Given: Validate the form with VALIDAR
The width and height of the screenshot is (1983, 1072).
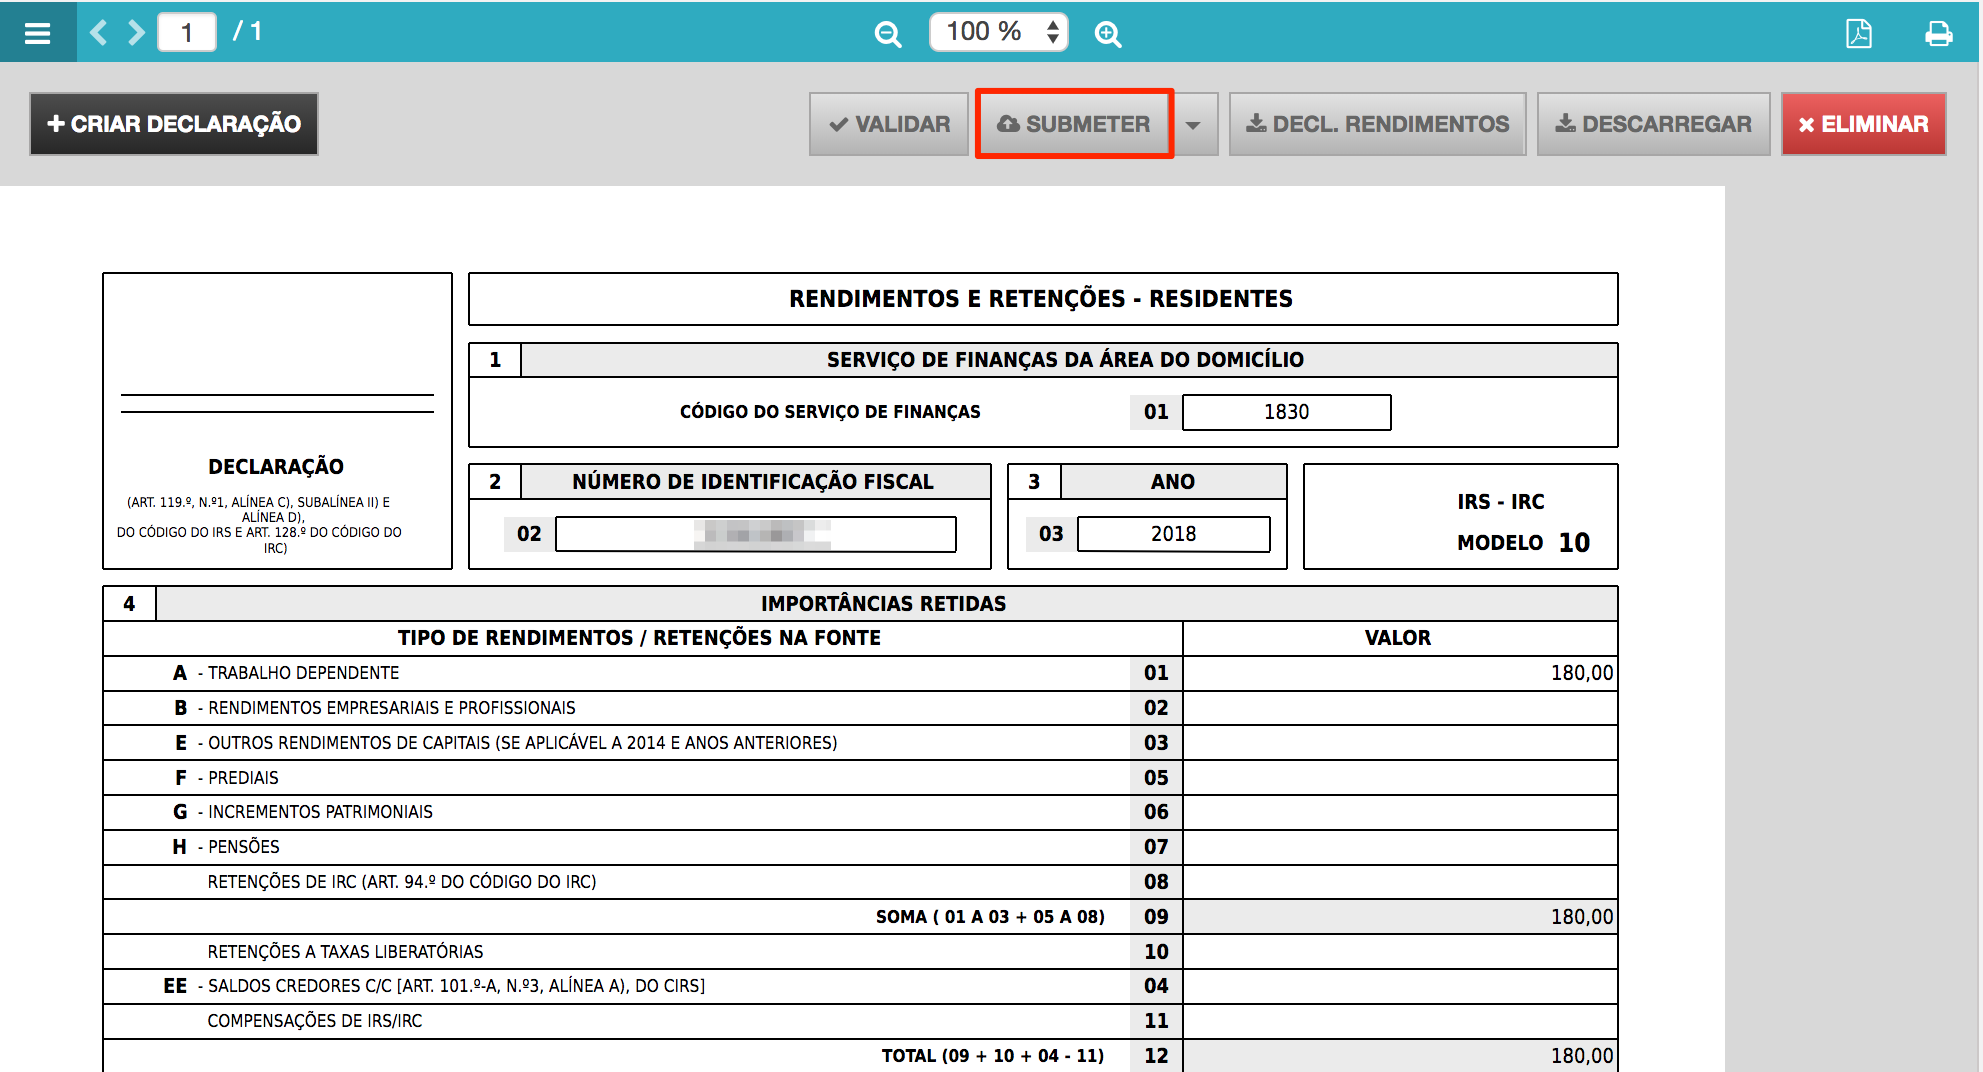Looking at the screenshot, I should [x=888, y=124].
